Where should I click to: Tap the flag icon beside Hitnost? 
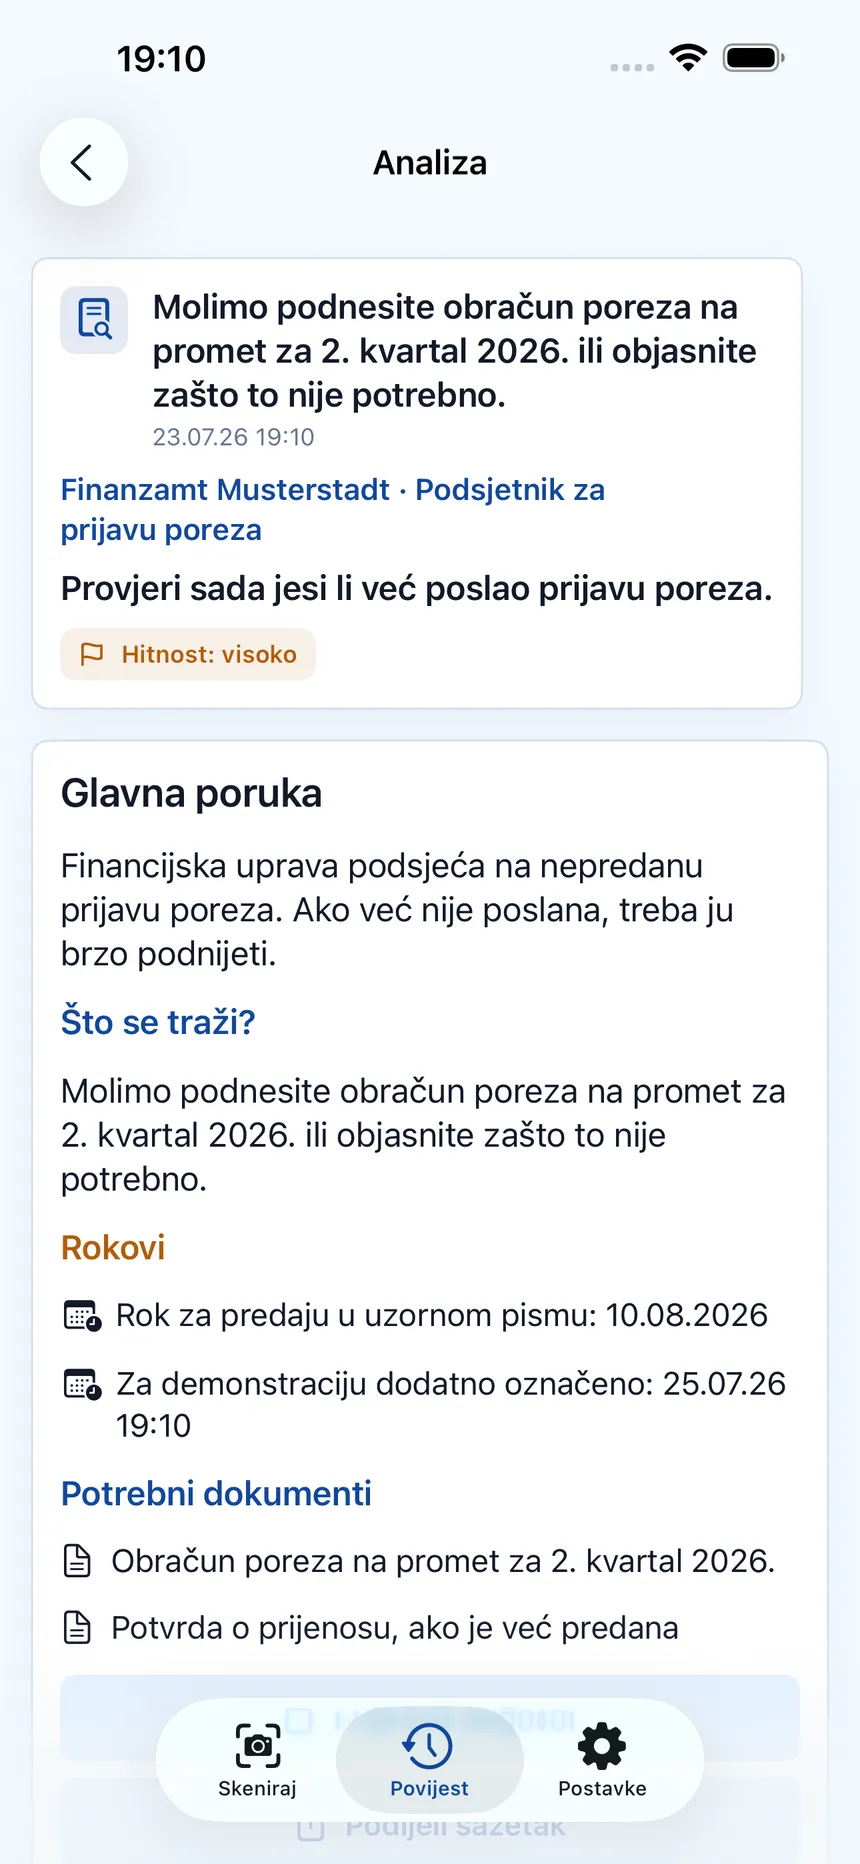92,654
